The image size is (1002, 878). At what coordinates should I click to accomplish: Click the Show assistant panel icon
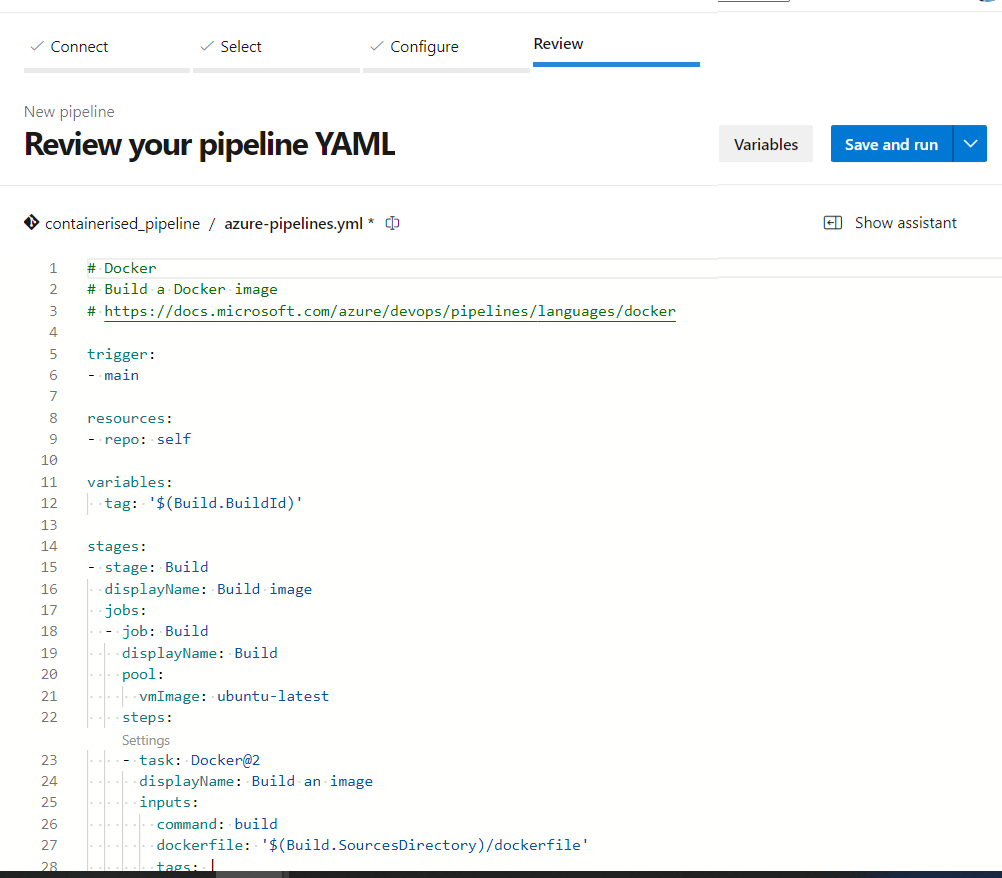coord(832,223)
